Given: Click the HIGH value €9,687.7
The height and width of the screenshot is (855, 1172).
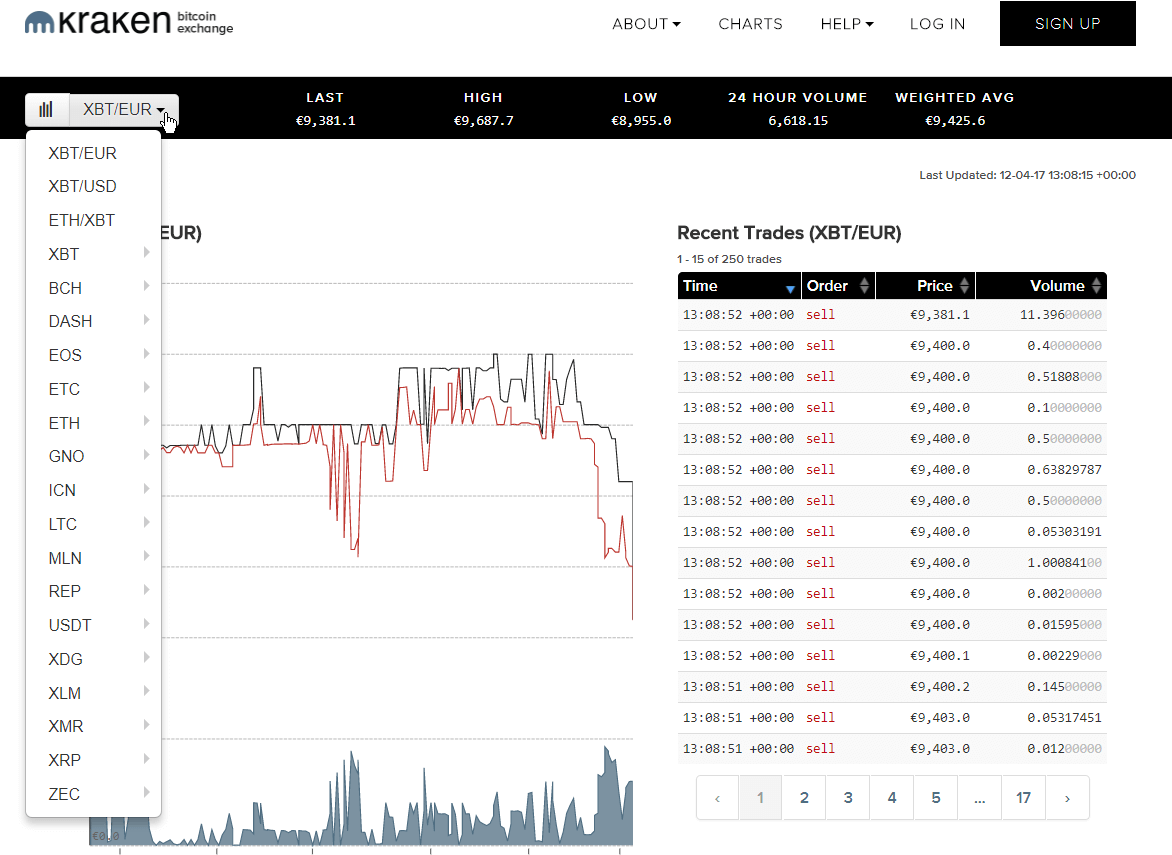Looking at the screenshot, I should pos(484,121).
